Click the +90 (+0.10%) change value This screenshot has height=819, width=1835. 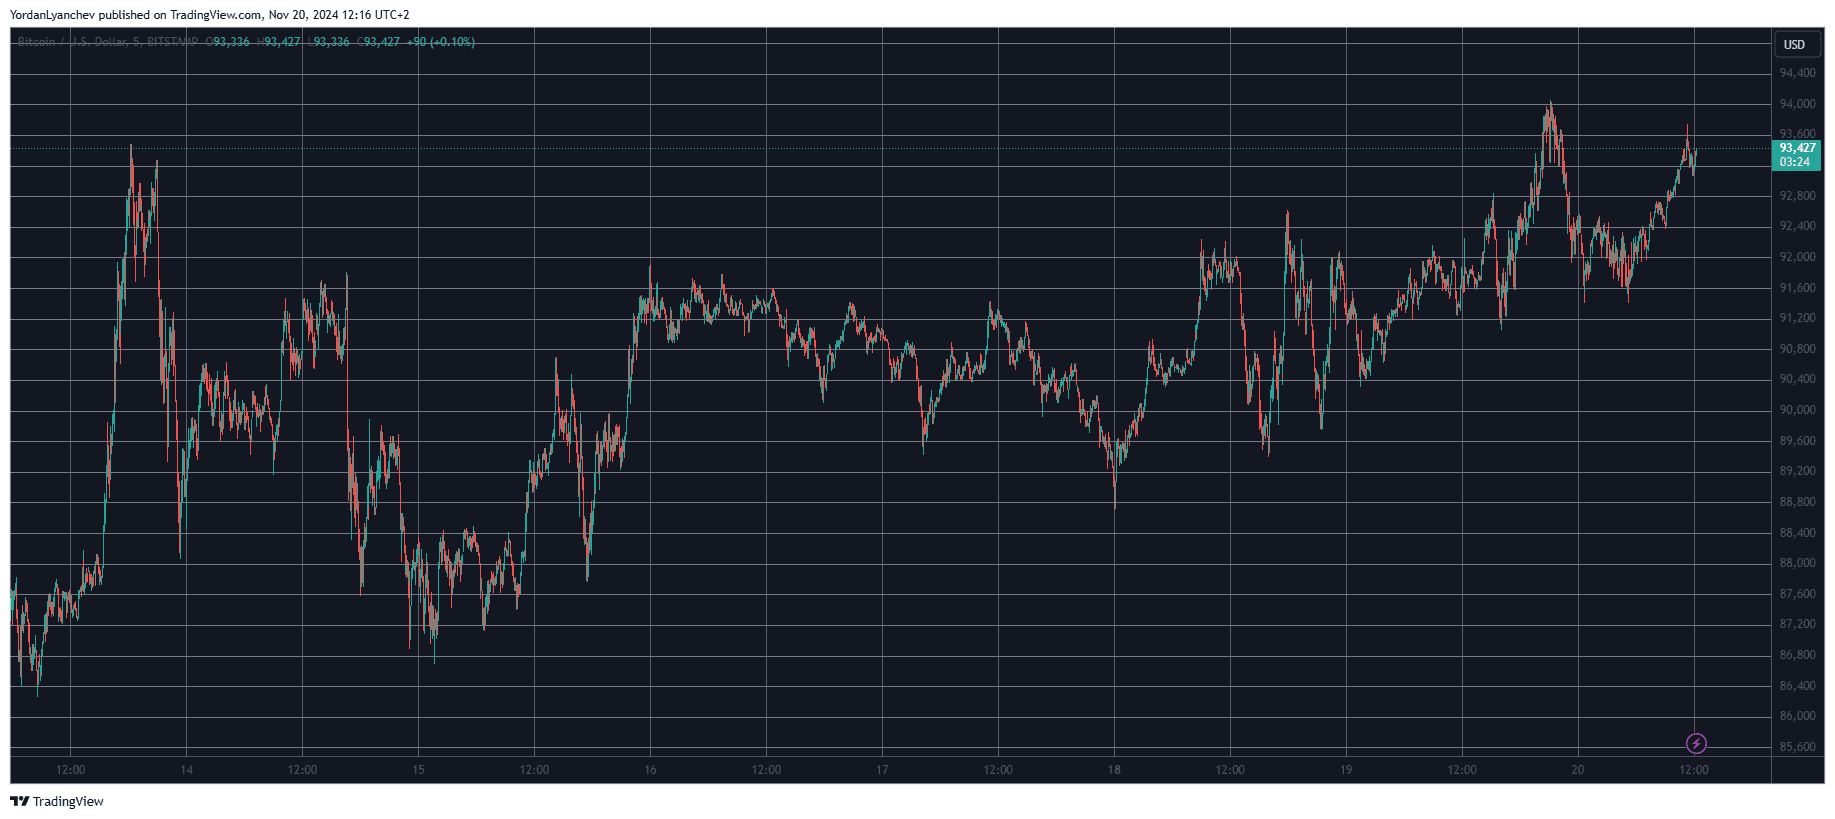pyautogui.click(x=441, y=42)
